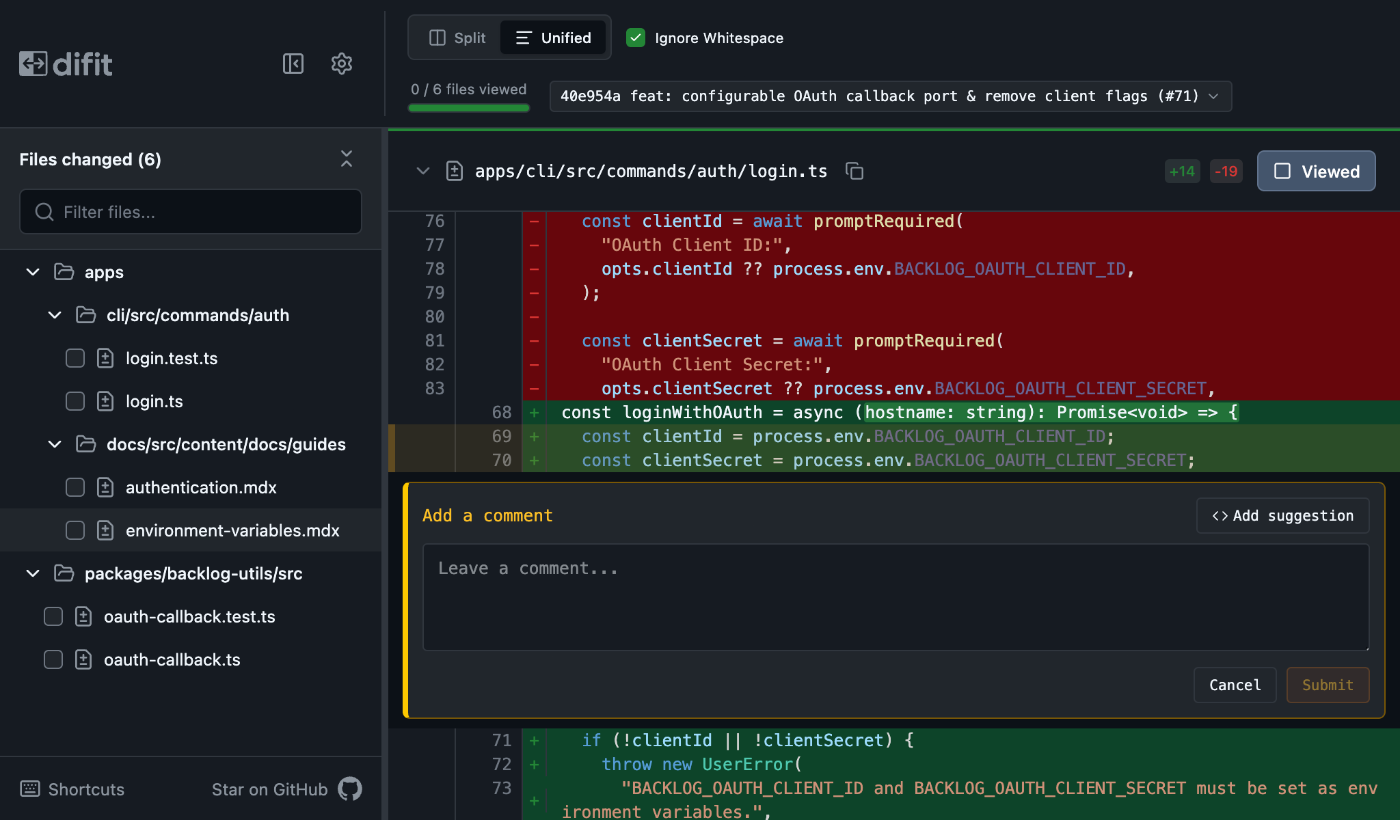The width and height of the screenshot is (1400, 820).
Task: Click the file icon in login.ts diff header
Action: 454,171
